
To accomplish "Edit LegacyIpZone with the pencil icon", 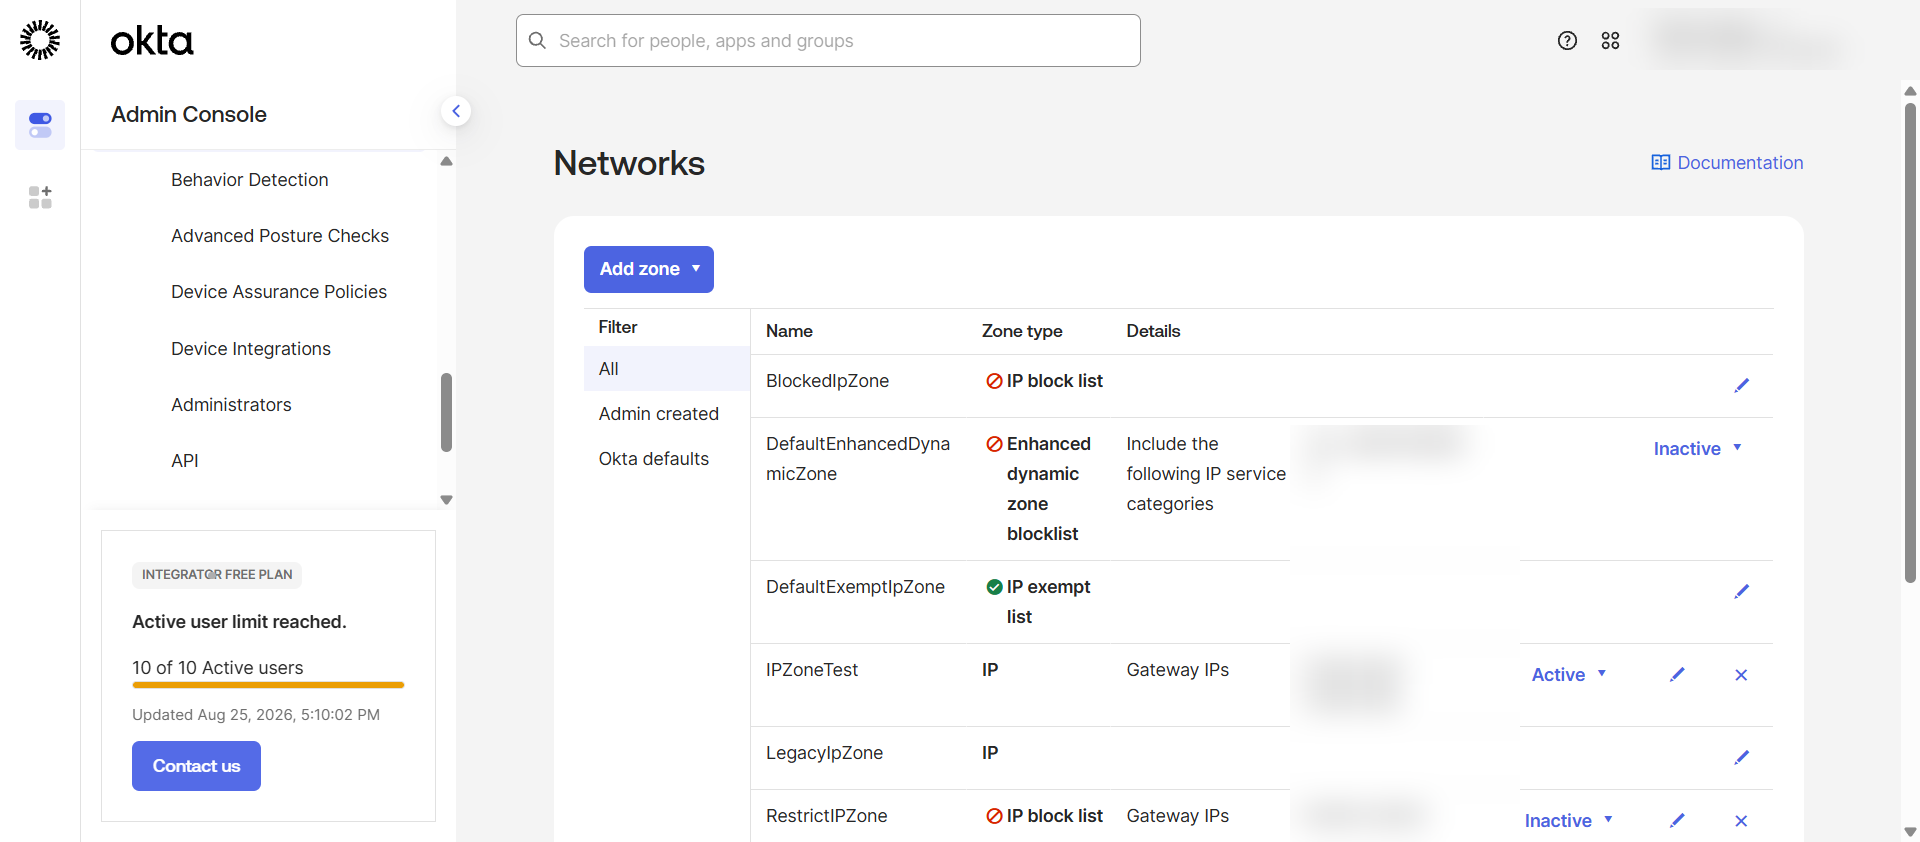I will coord(1741,757).
